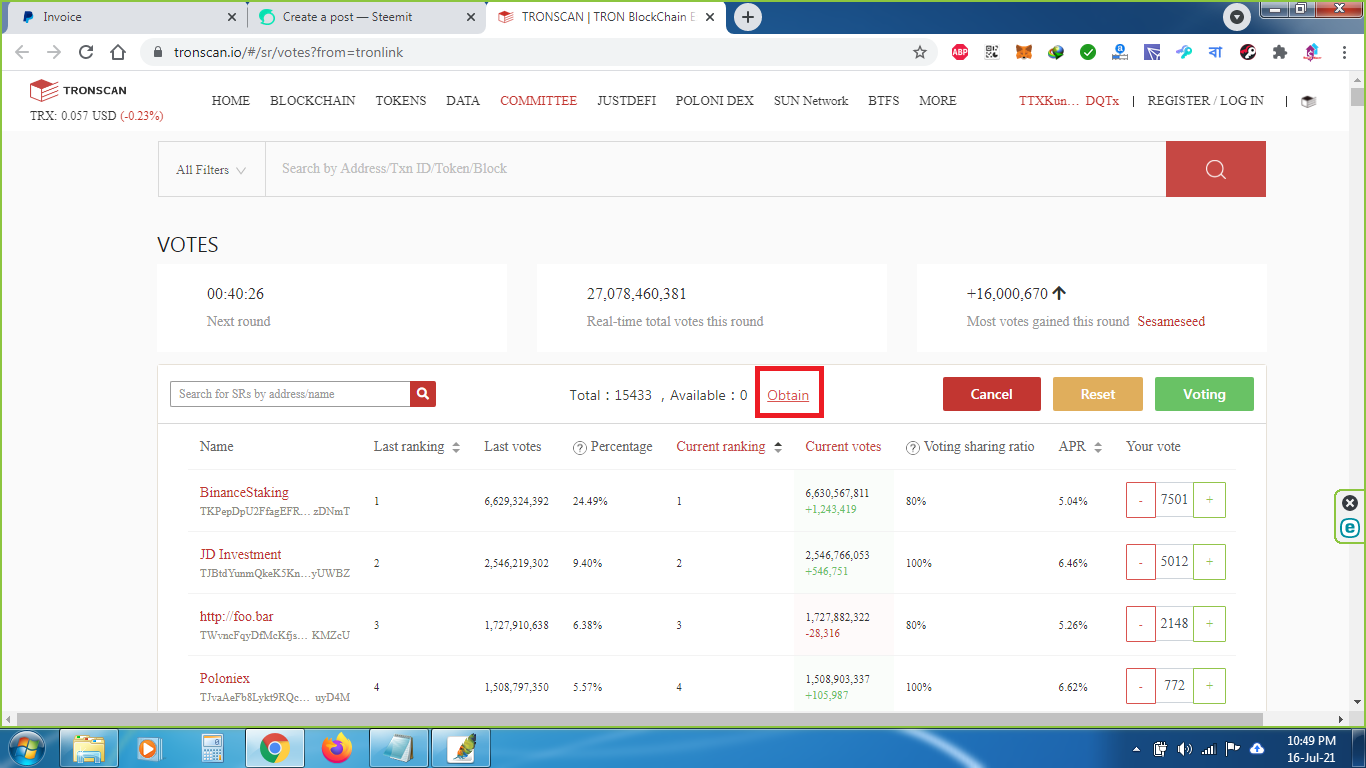Decrease Poloniex vote with minus button
1366x768 pixels.
1141,686
